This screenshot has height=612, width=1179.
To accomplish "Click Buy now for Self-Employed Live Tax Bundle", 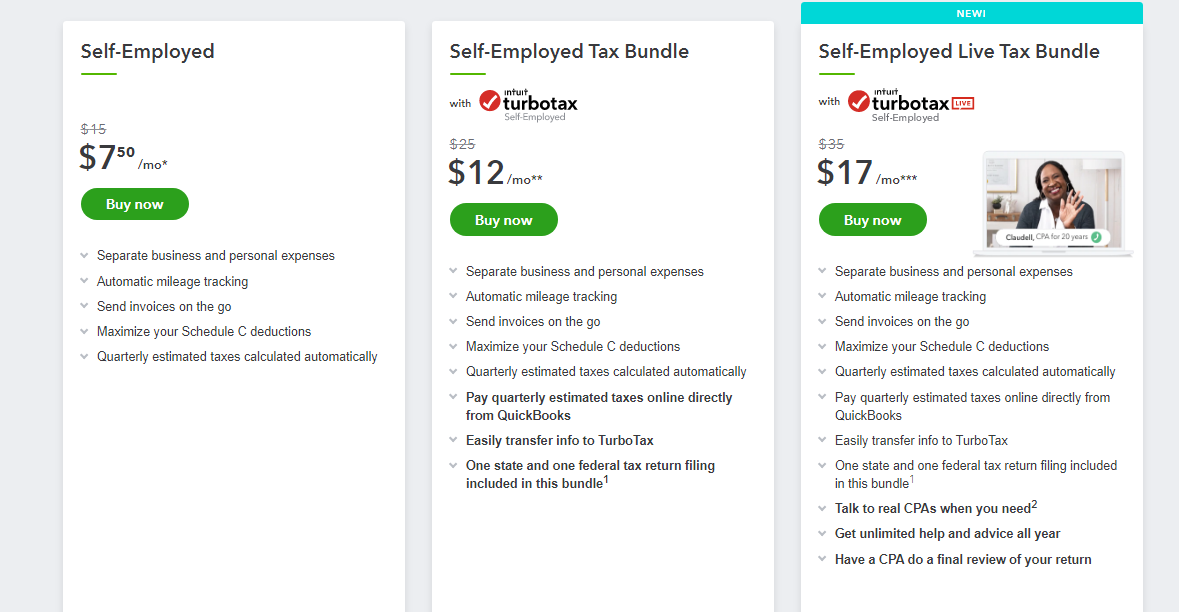I will (x=872, y=220).
